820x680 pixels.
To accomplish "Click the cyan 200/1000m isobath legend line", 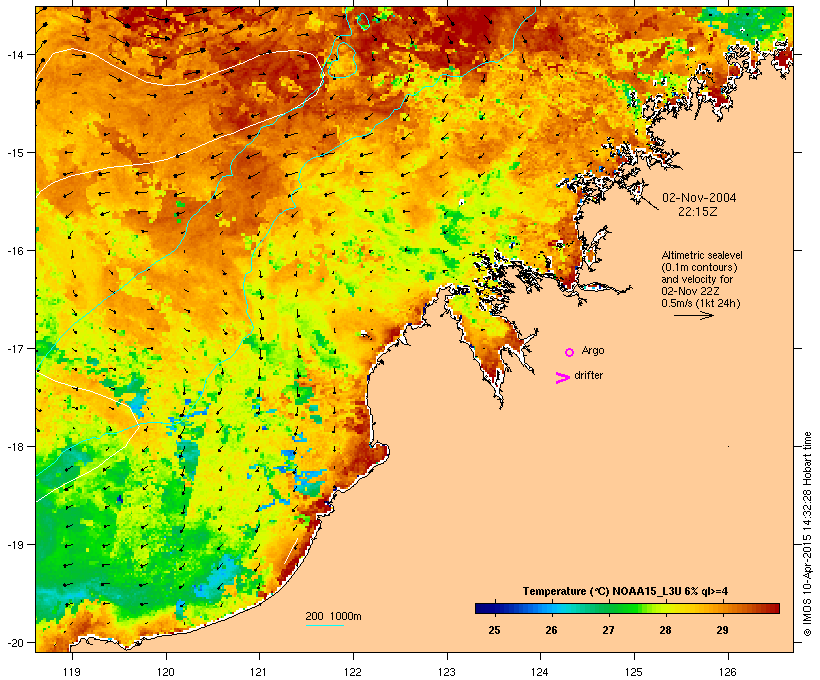I will 325,625.
